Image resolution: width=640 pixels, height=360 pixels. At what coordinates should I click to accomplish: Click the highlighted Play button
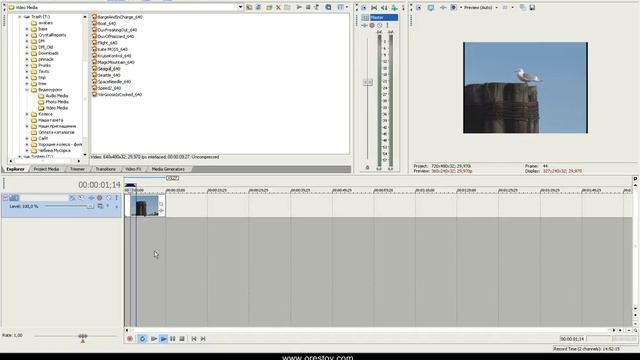163,339
